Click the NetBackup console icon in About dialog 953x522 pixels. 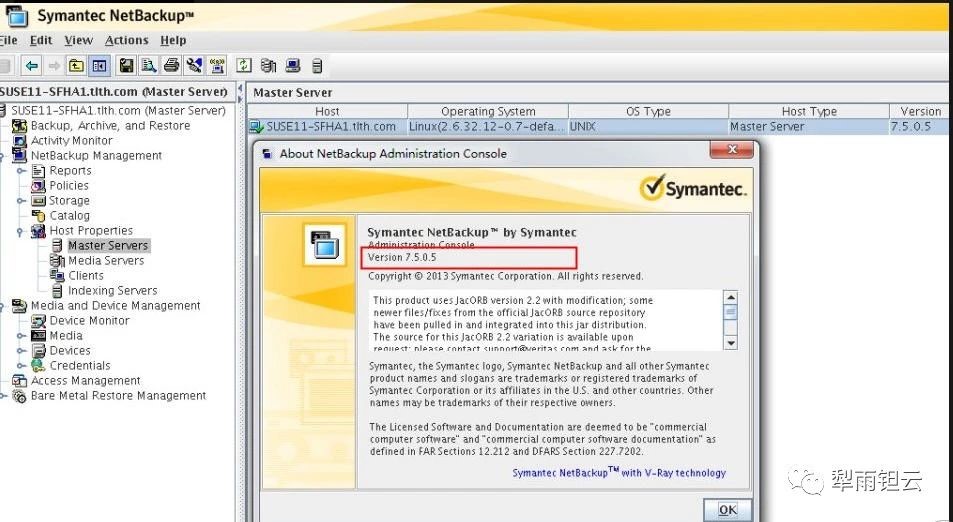(x=325, y=244)
